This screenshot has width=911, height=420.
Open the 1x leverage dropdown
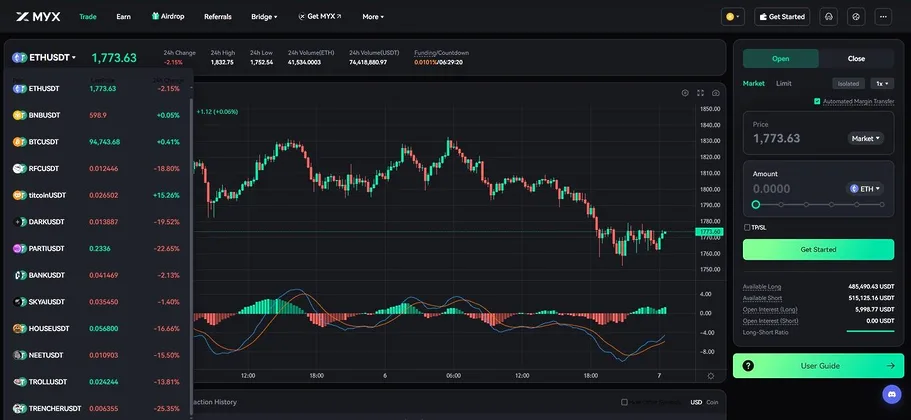click(880, 84)
